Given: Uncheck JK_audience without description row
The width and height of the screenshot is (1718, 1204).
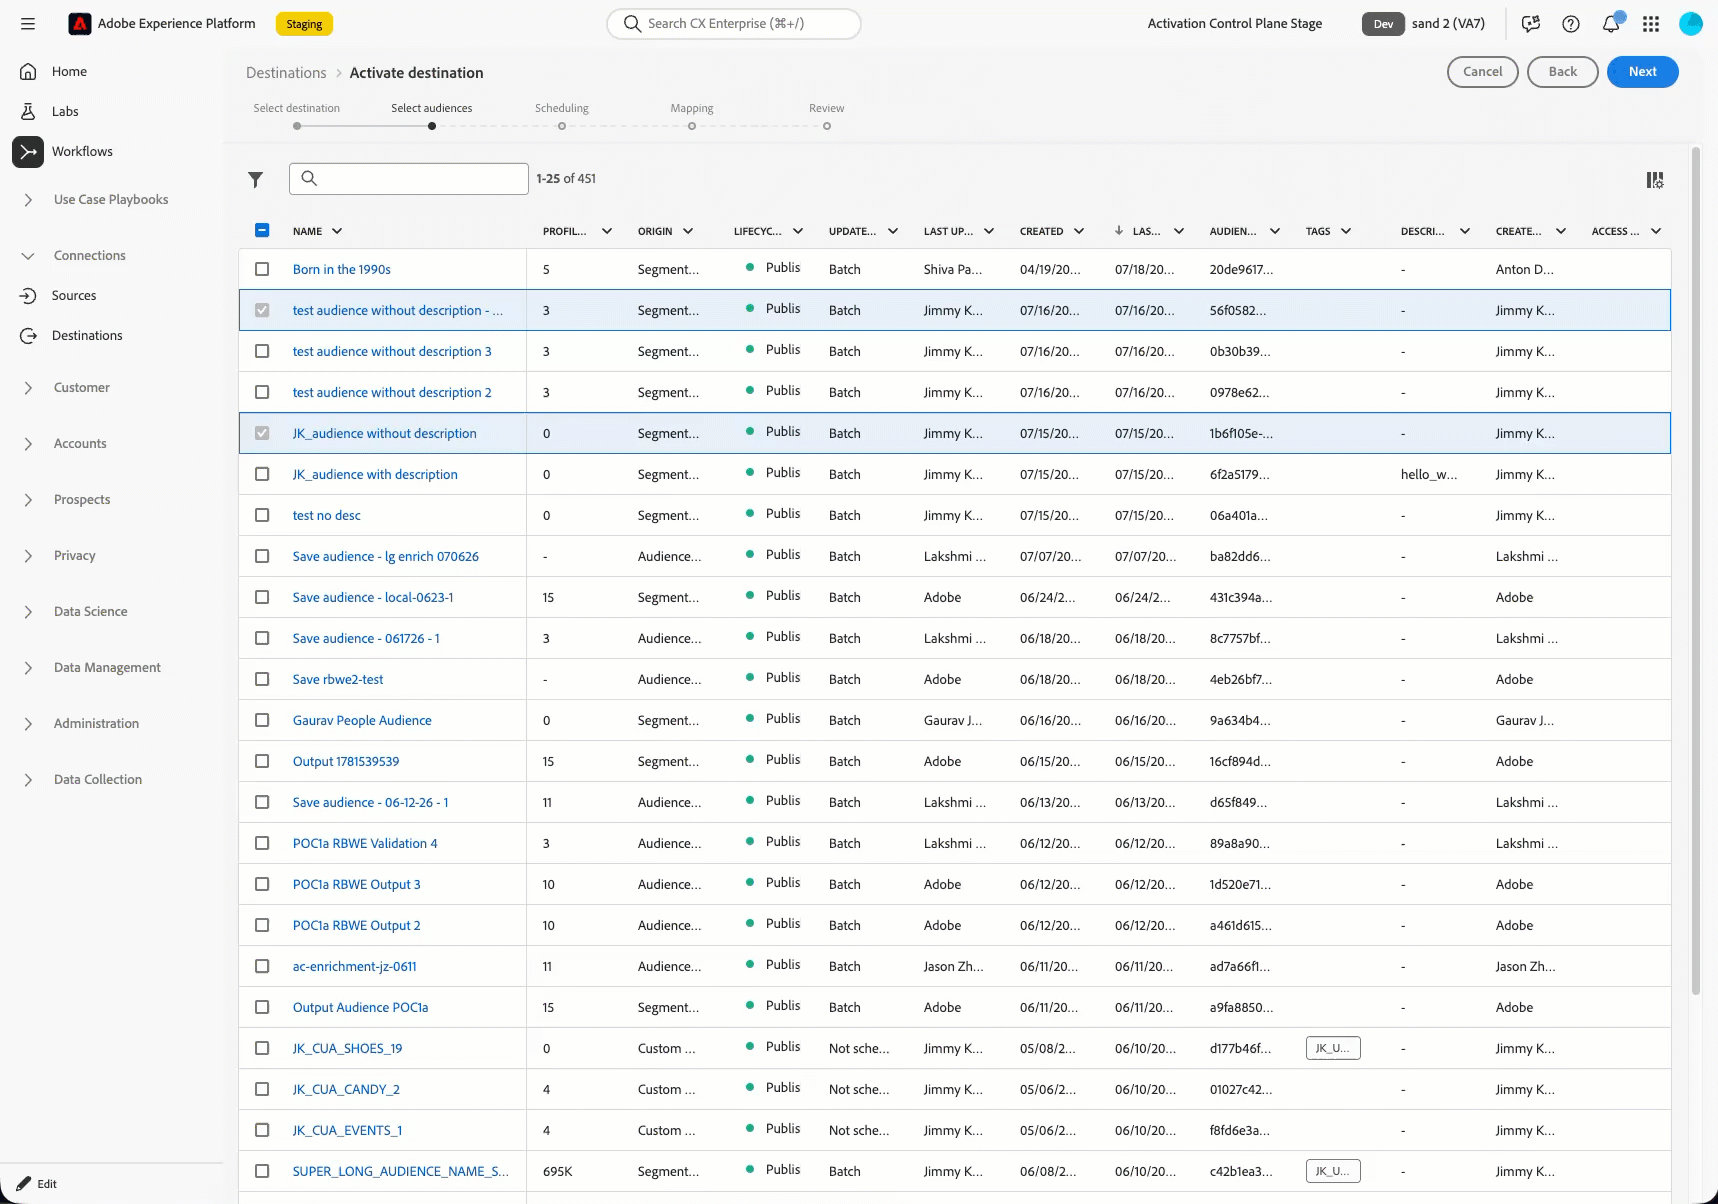Looking at the screenshot, I should tap(262, 433).
